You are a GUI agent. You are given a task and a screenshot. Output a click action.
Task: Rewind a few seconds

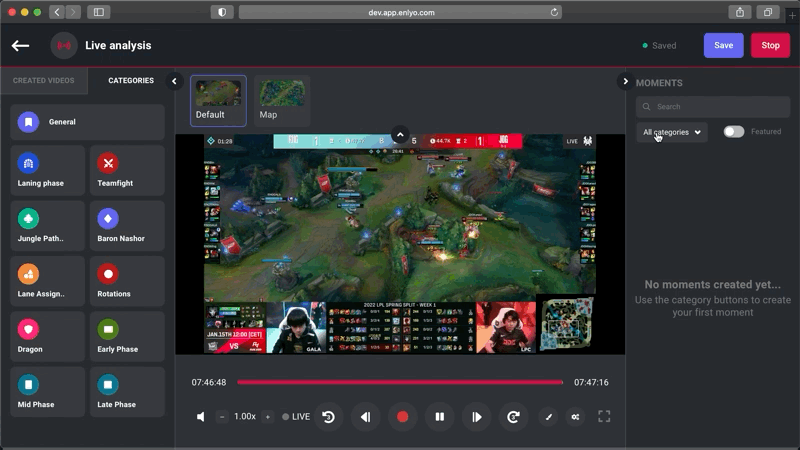tap(329, 417)
